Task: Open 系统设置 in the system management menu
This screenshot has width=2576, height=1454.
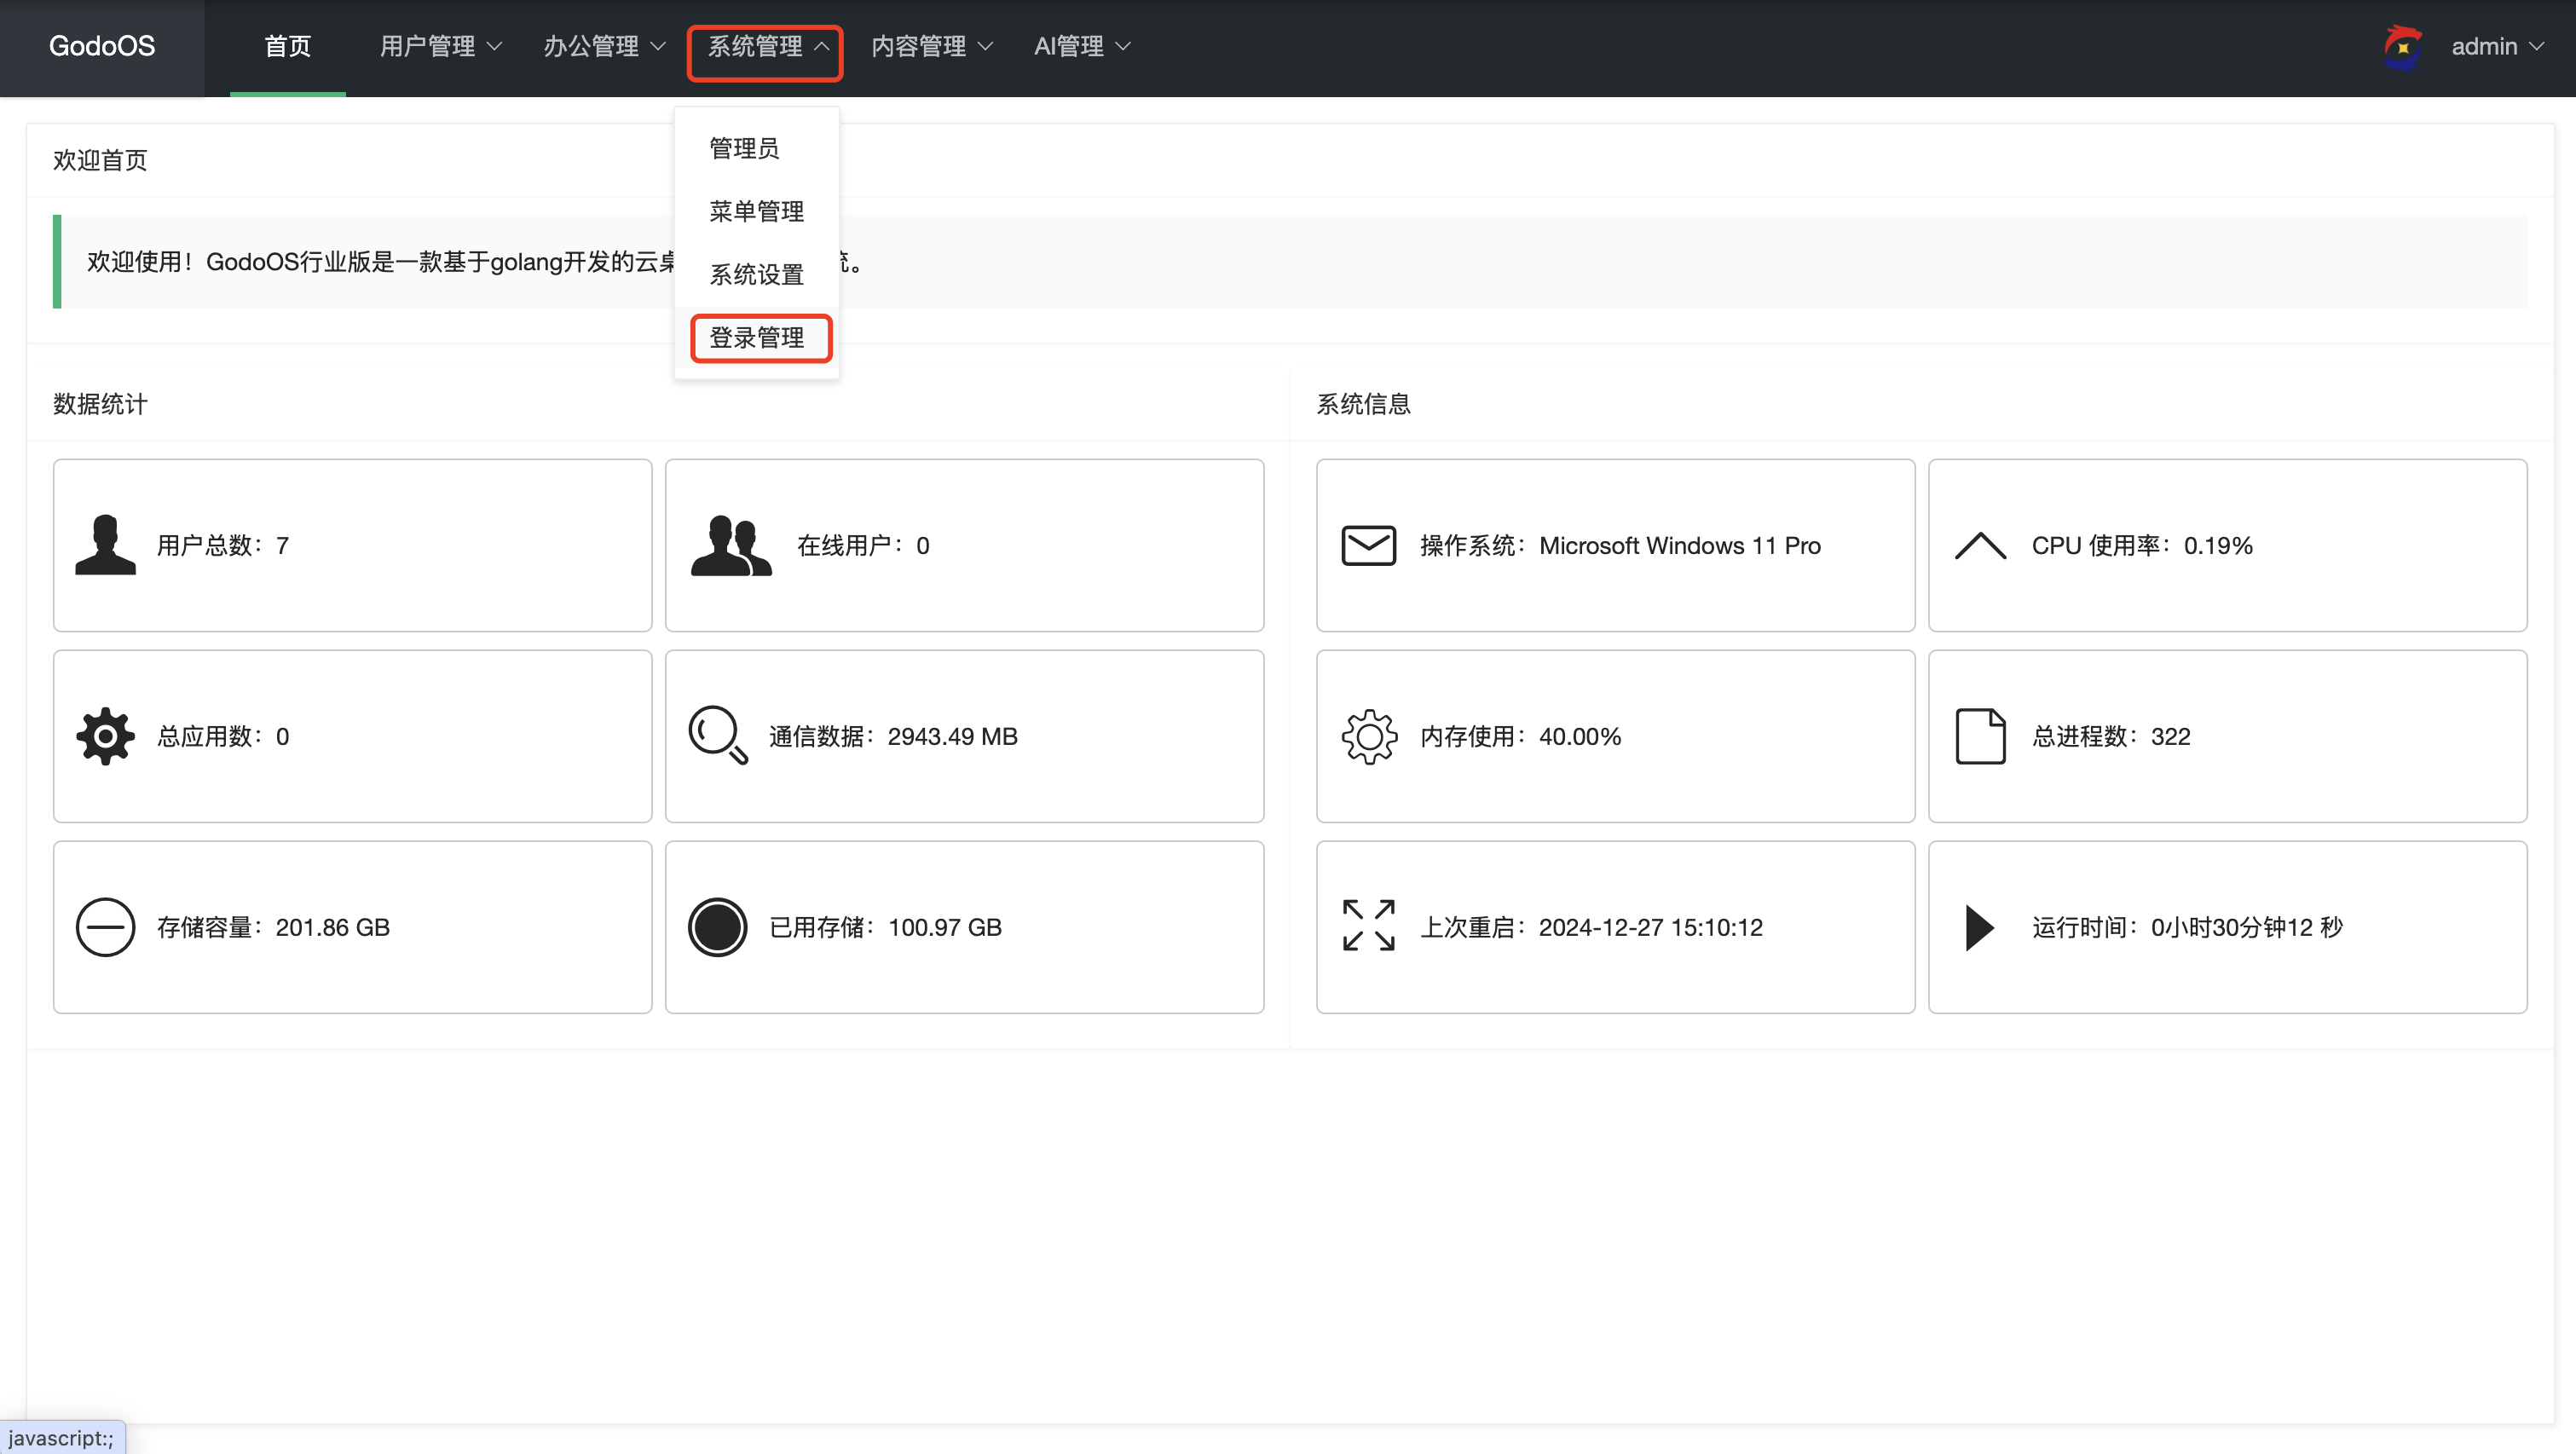Action: [756, 274]
